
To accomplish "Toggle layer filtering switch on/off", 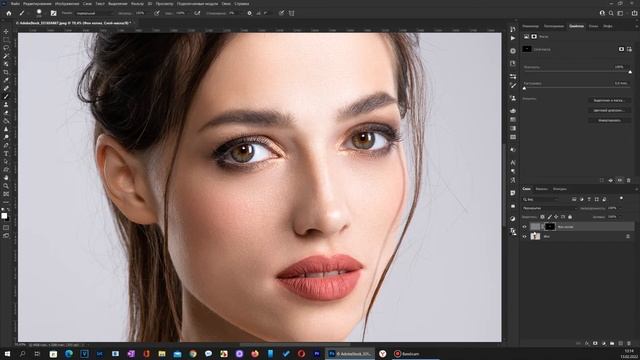I will (x=621, y=198).
